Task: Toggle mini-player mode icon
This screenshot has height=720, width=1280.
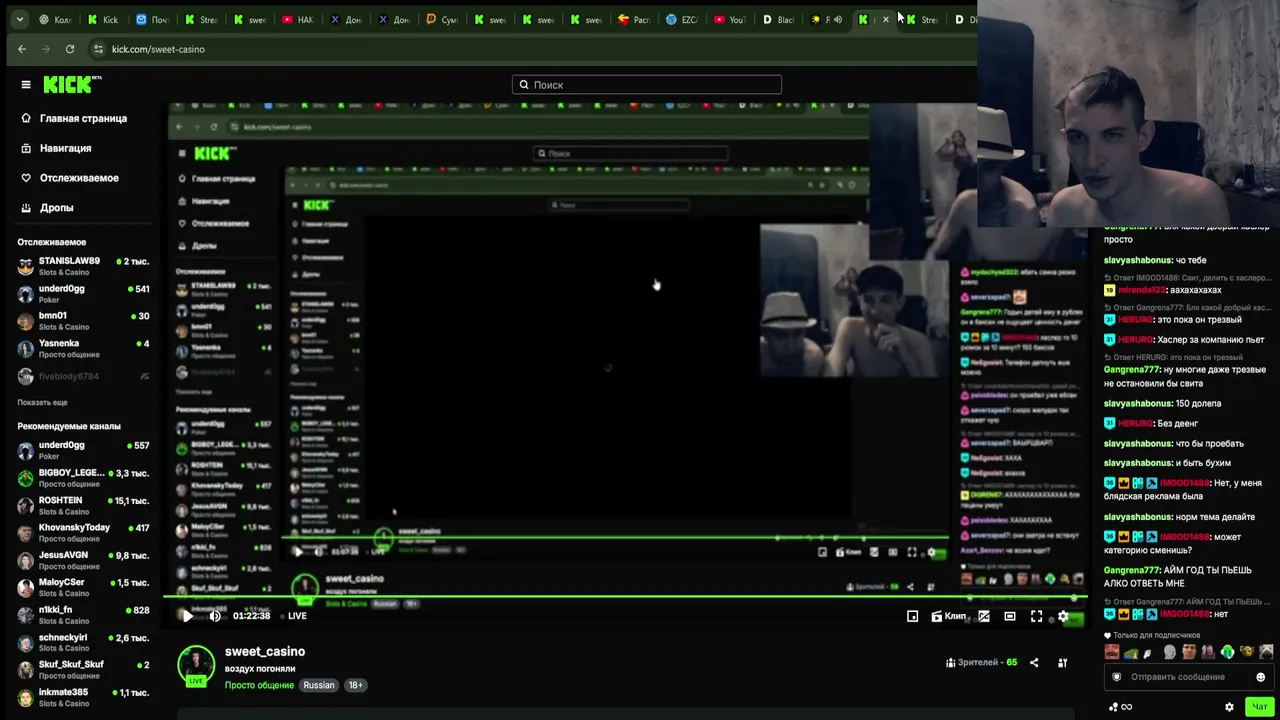Action: click(912, 616)
